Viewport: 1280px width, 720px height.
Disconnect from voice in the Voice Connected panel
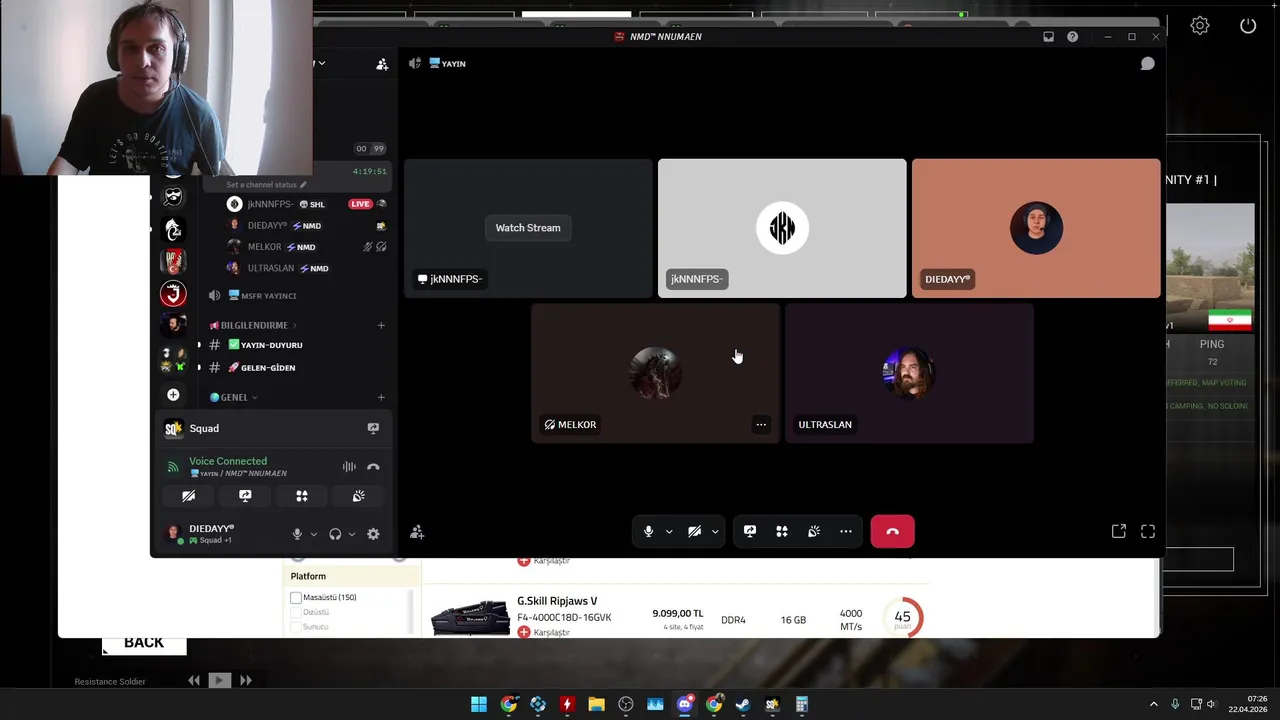373,467
